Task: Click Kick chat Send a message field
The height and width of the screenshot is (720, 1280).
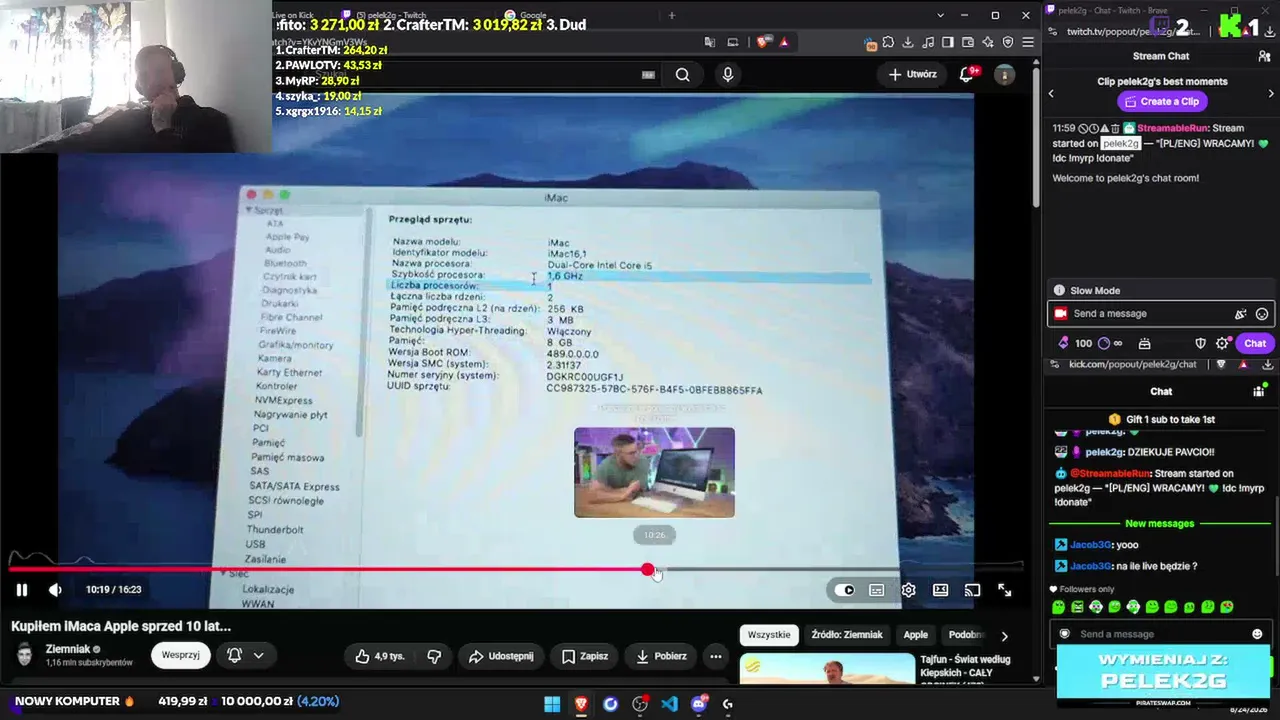Action: pos(1160,634)
